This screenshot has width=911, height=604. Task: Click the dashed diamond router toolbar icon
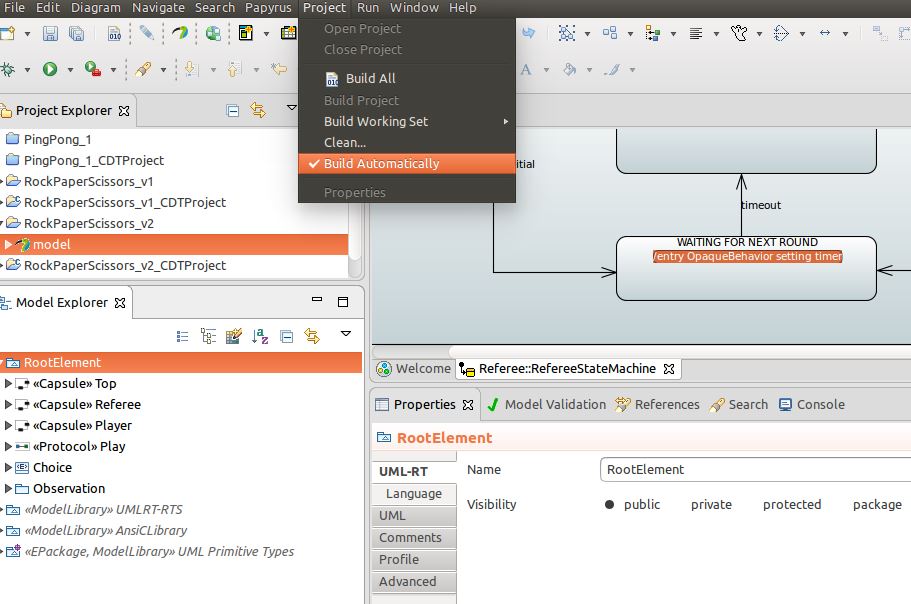(781, 33)
